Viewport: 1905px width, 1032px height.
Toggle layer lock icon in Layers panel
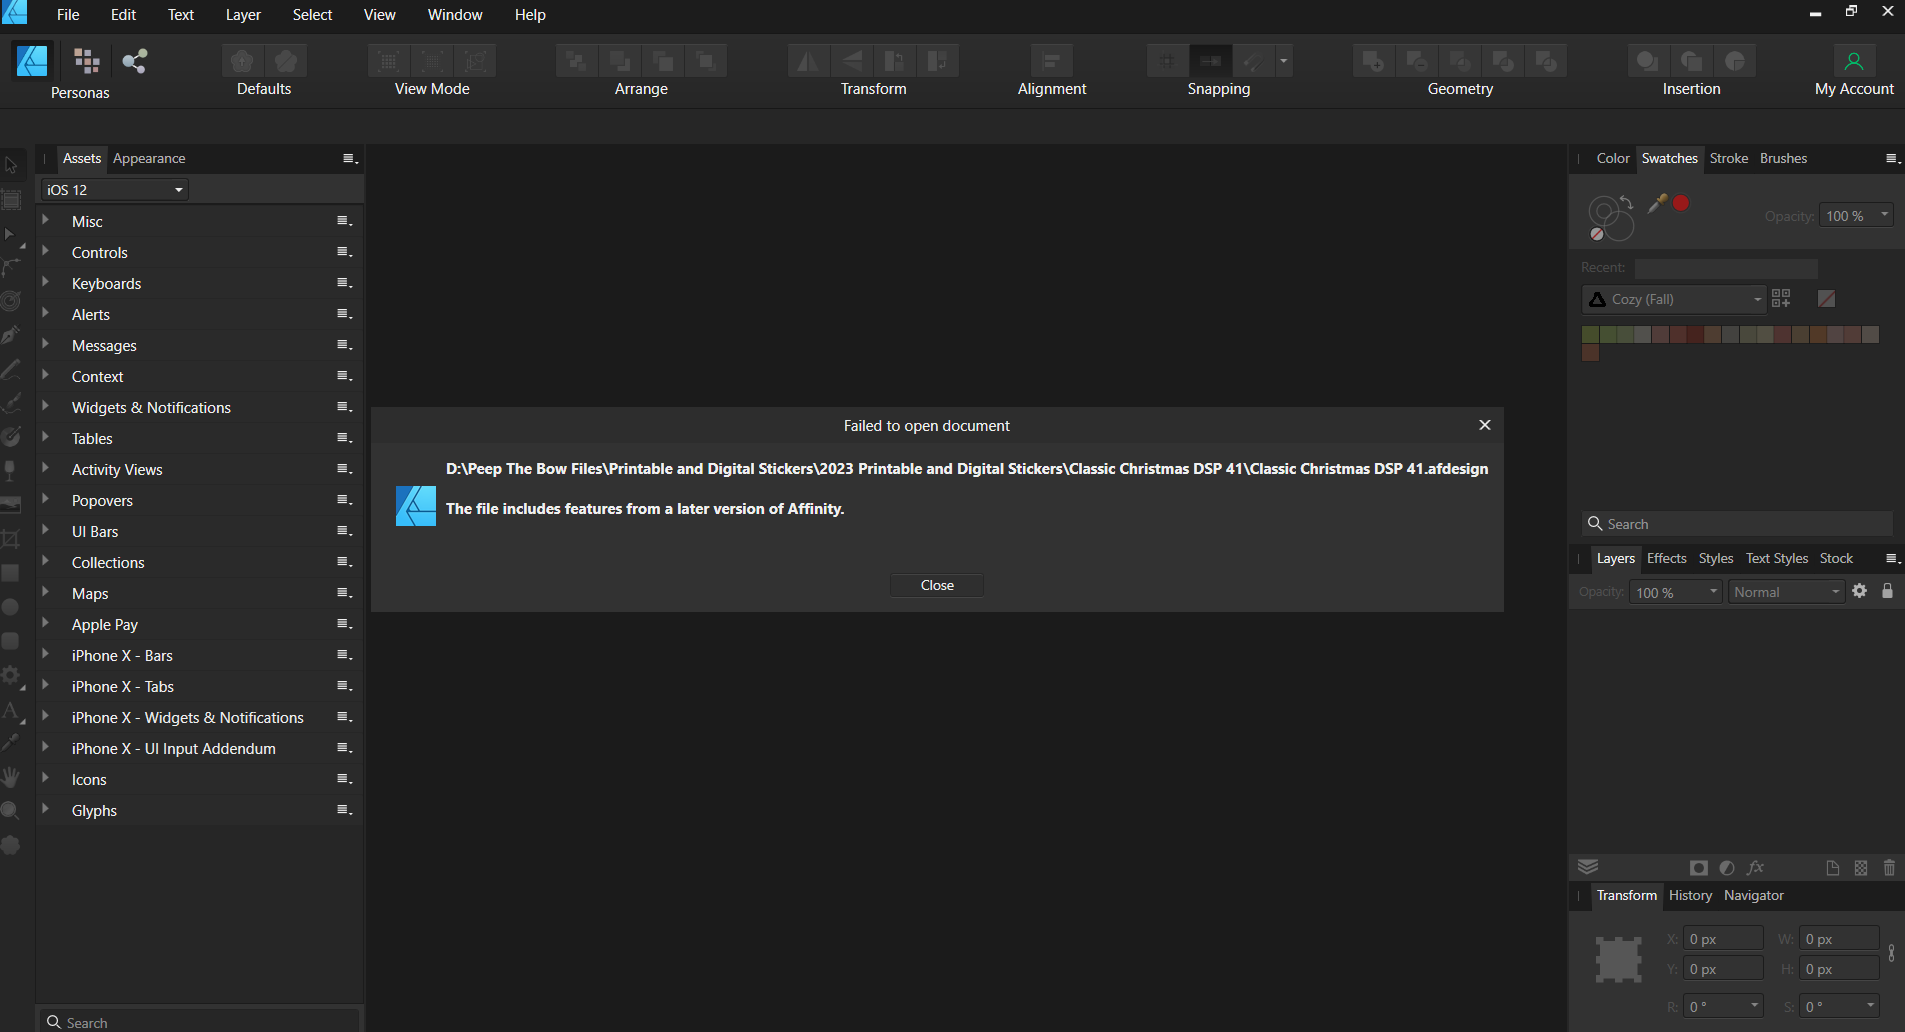(x=1887, y=591)
